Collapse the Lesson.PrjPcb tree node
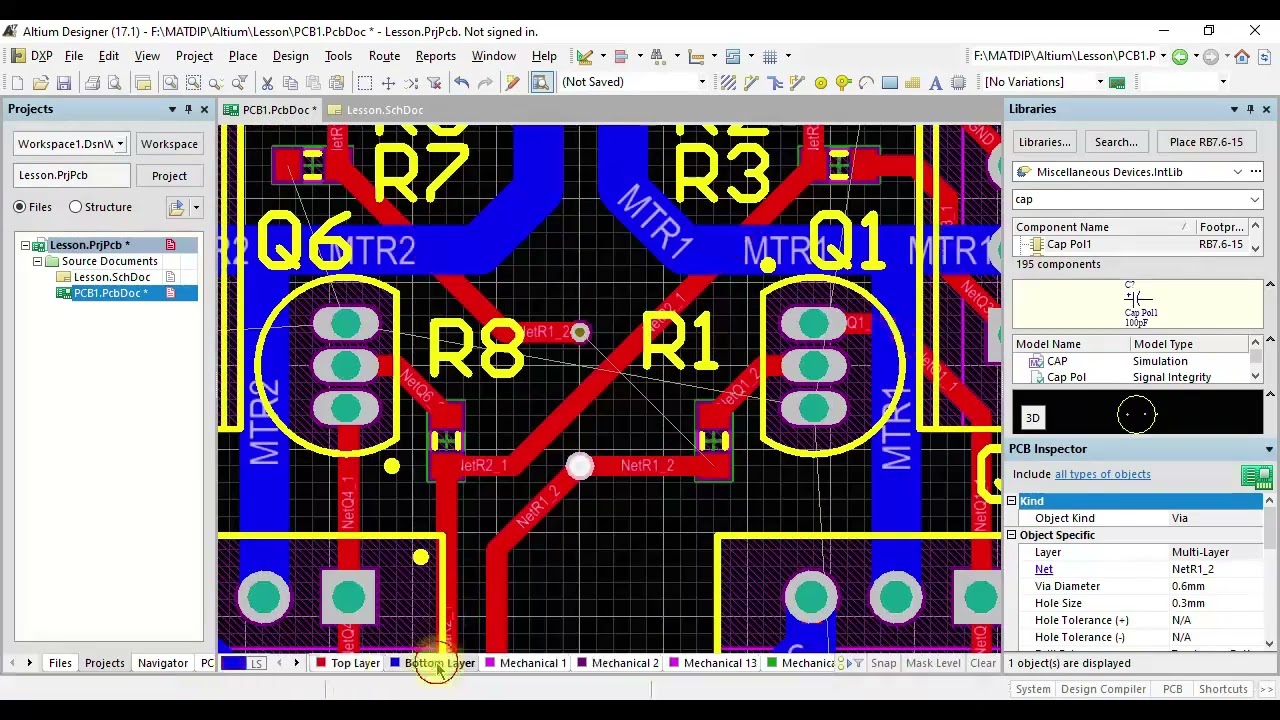1280x720 pixels. (25, 245)
